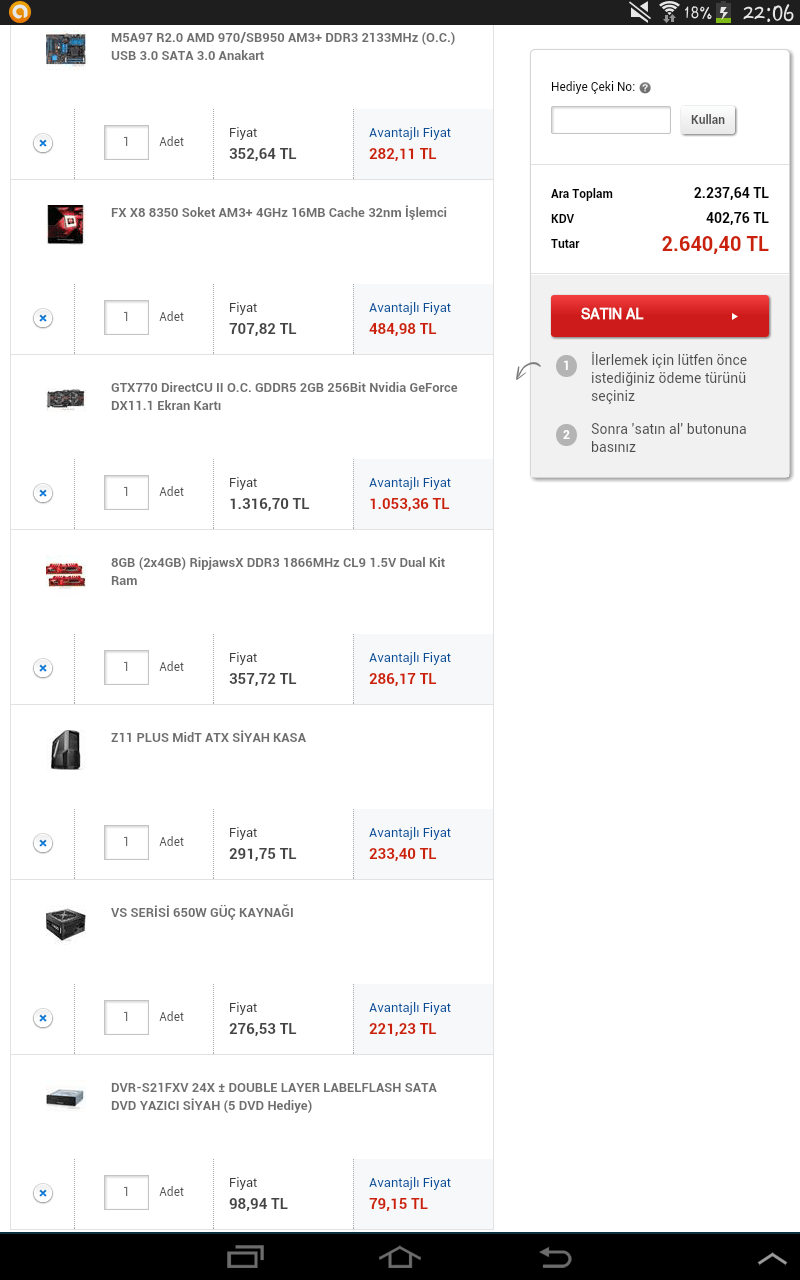Image resolution: width=800 pixels, height=1280 pixels.
Task: Open the recent apps navigation icon
Action: coord(245,1257)
